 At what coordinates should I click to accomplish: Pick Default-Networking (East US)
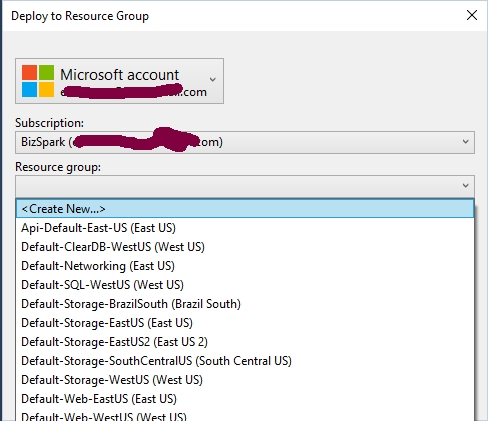point(245,266)
